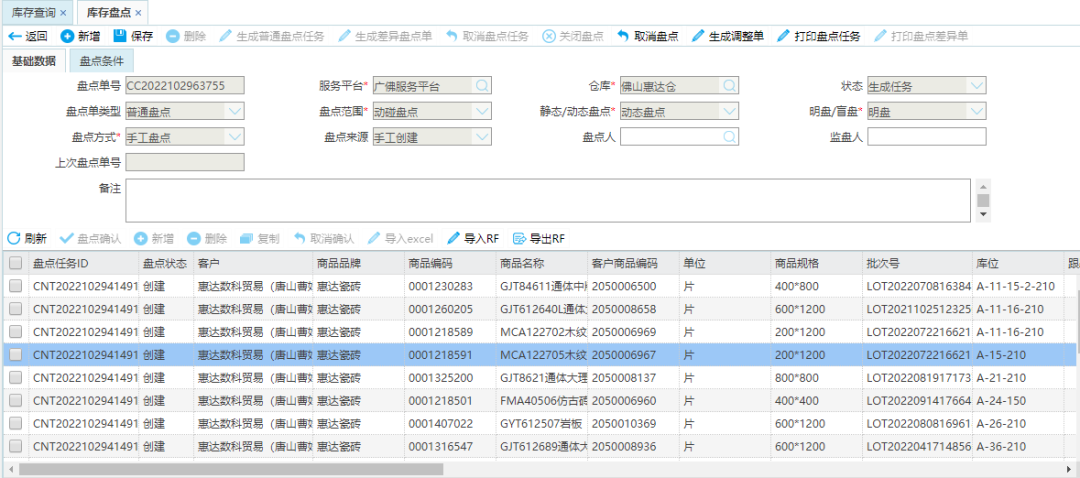Select checkbox for row with code 0001325200
The height and width of the screenshot is (478, 1080).
[15, 377]
